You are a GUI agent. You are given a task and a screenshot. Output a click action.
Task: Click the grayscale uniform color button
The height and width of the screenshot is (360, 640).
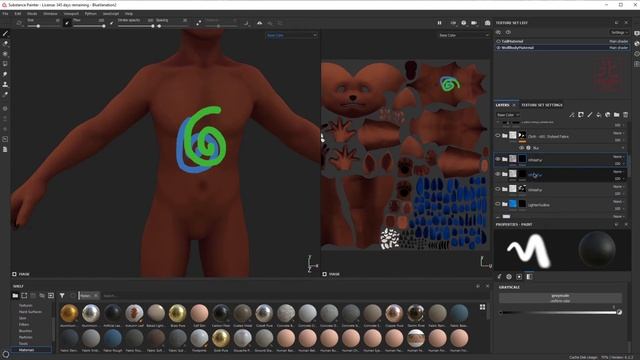point(560,298)
